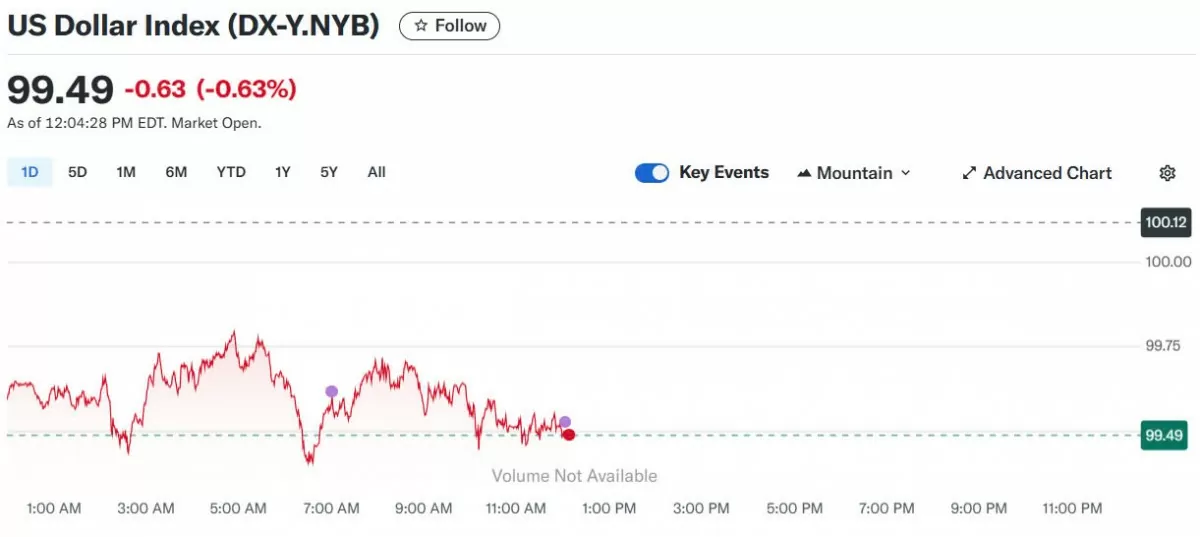Switch chart to YTD range
This screenshot has width=1200, height=537.
click(x=231, y=172)
